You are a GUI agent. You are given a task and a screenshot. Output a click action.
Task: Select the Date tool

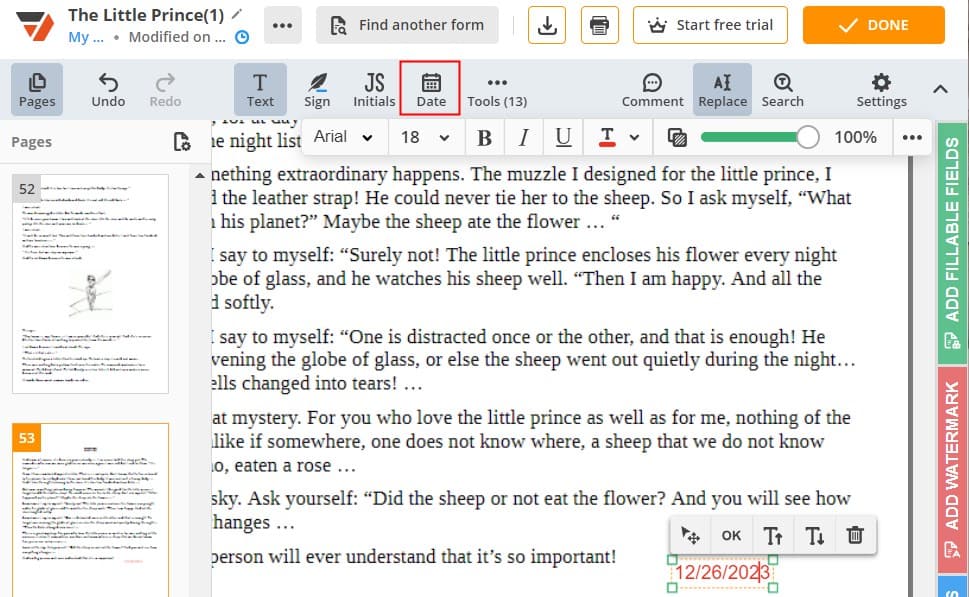(x=430, y=88)
